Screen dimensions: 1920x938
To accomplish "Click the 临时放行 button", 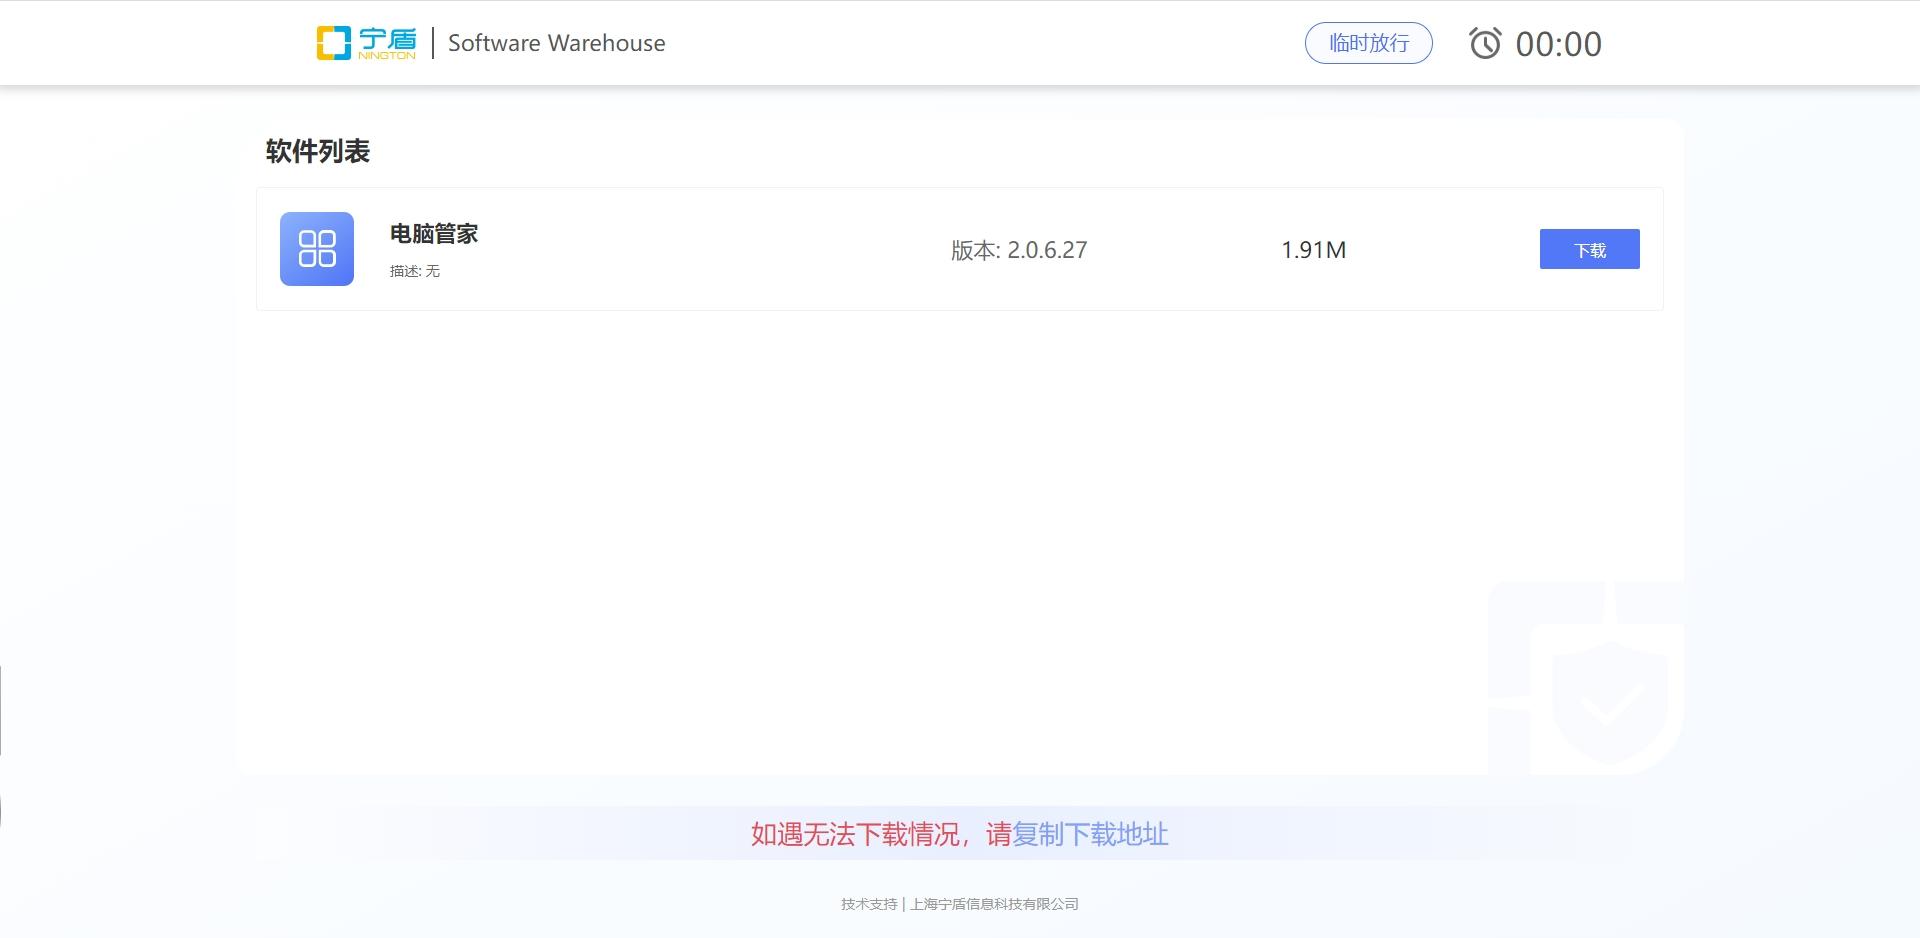I will click(1368, 43).
